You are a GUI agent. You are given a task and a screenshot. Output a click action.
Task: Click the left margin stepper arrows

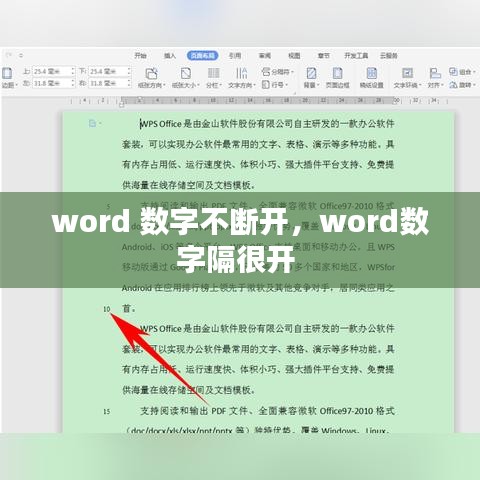[x=73, y=83]
